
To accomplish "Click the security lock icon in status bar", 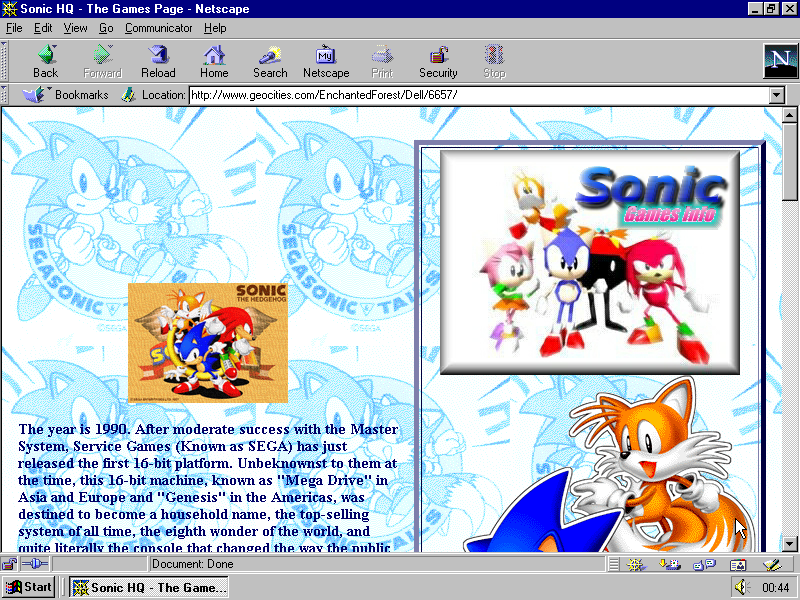I will [9, 564].
